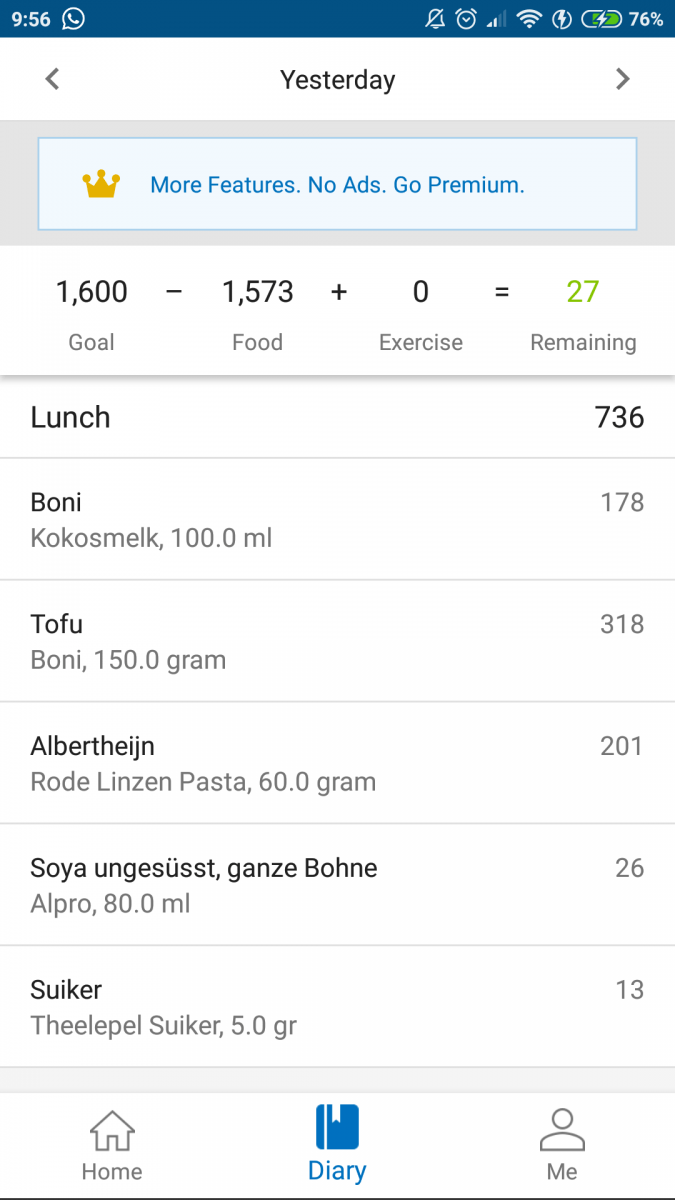Open the Go Premium banner link
The height and width of the screenshot is (1200, 675).
(x=337, y=185)
